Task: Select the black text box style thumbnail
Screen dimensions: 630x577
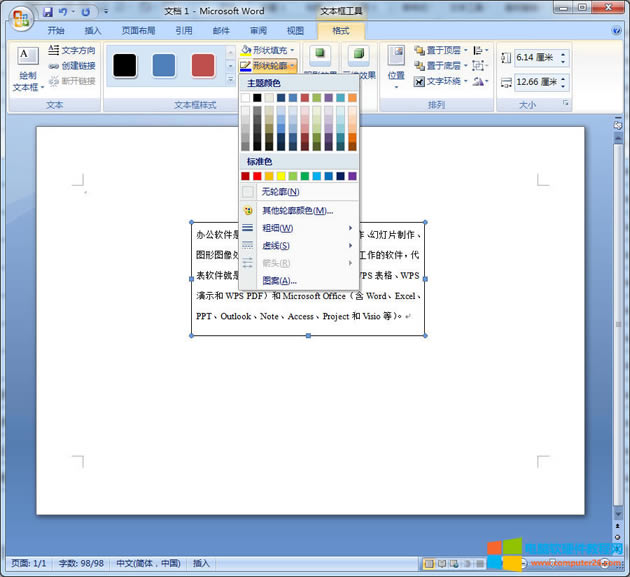Action: point(124,66)
